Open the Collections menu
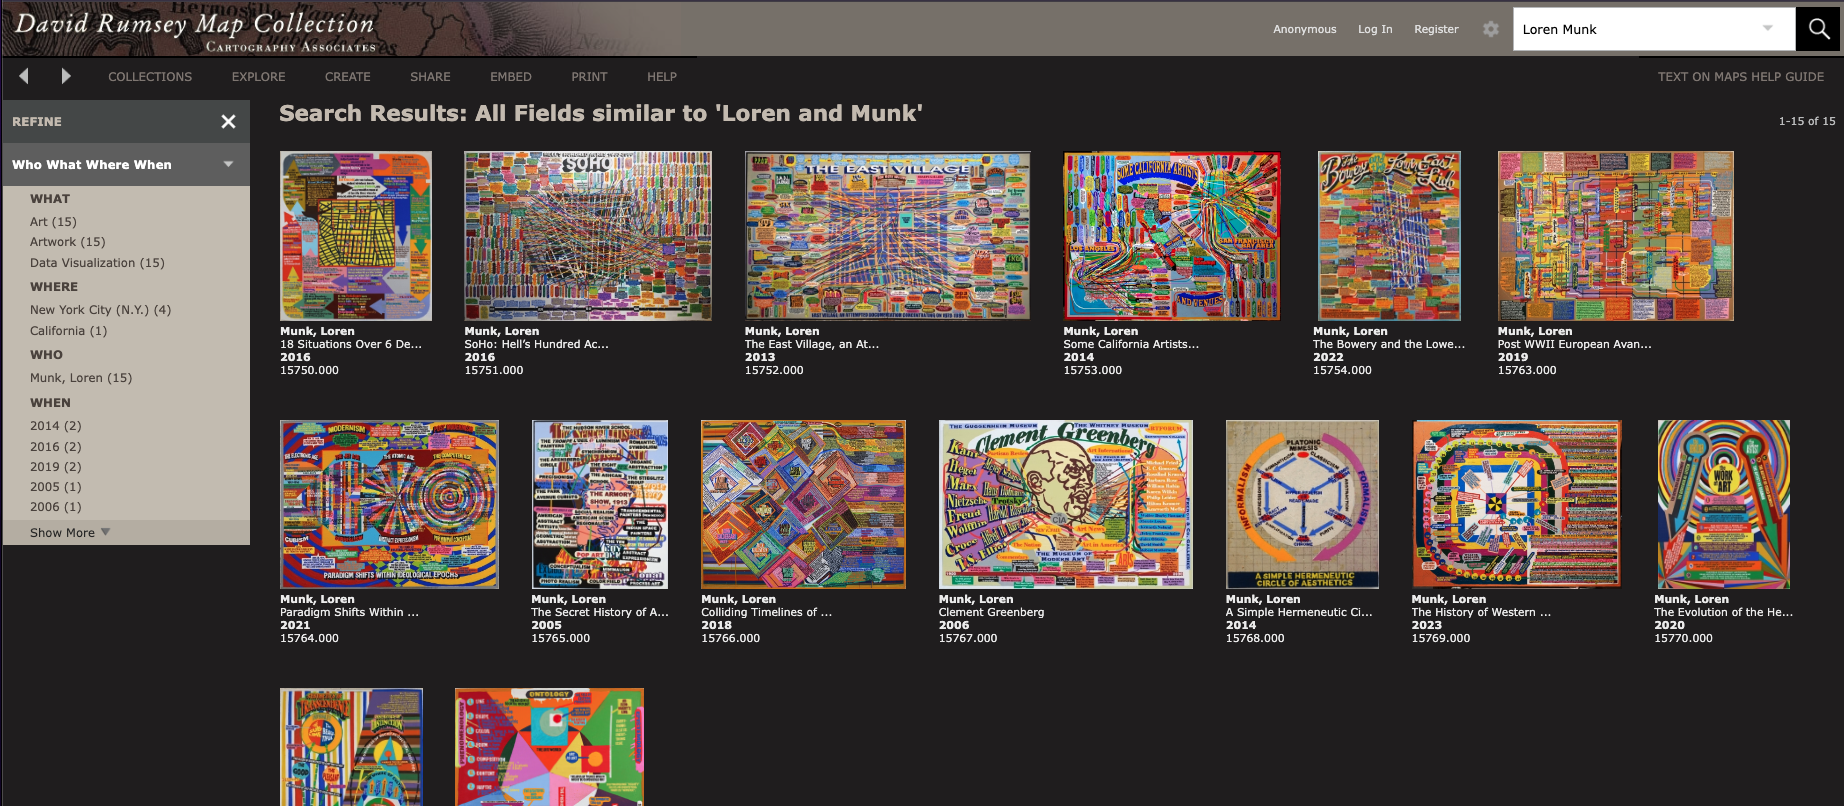The width and height of the screenshot is (1844, 806). coord(150,77)
